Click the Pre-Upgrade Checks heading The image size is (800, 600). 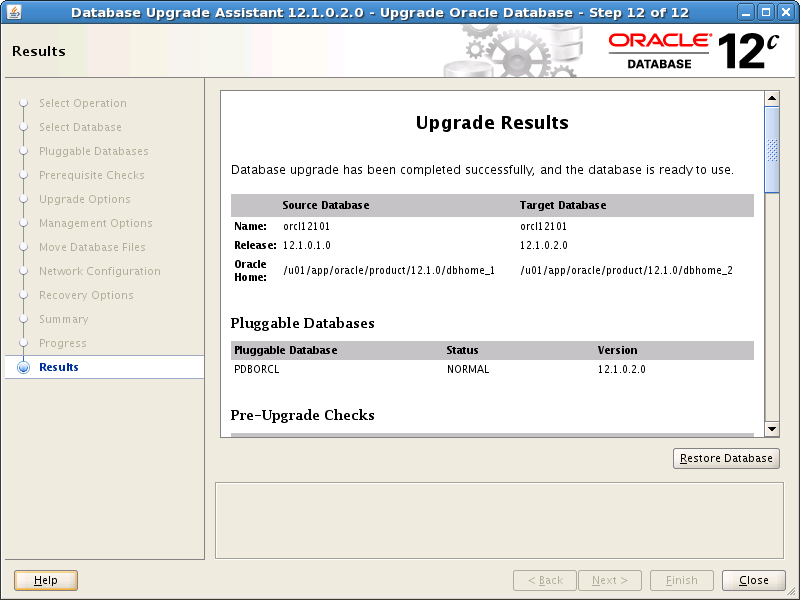[303, 415]
